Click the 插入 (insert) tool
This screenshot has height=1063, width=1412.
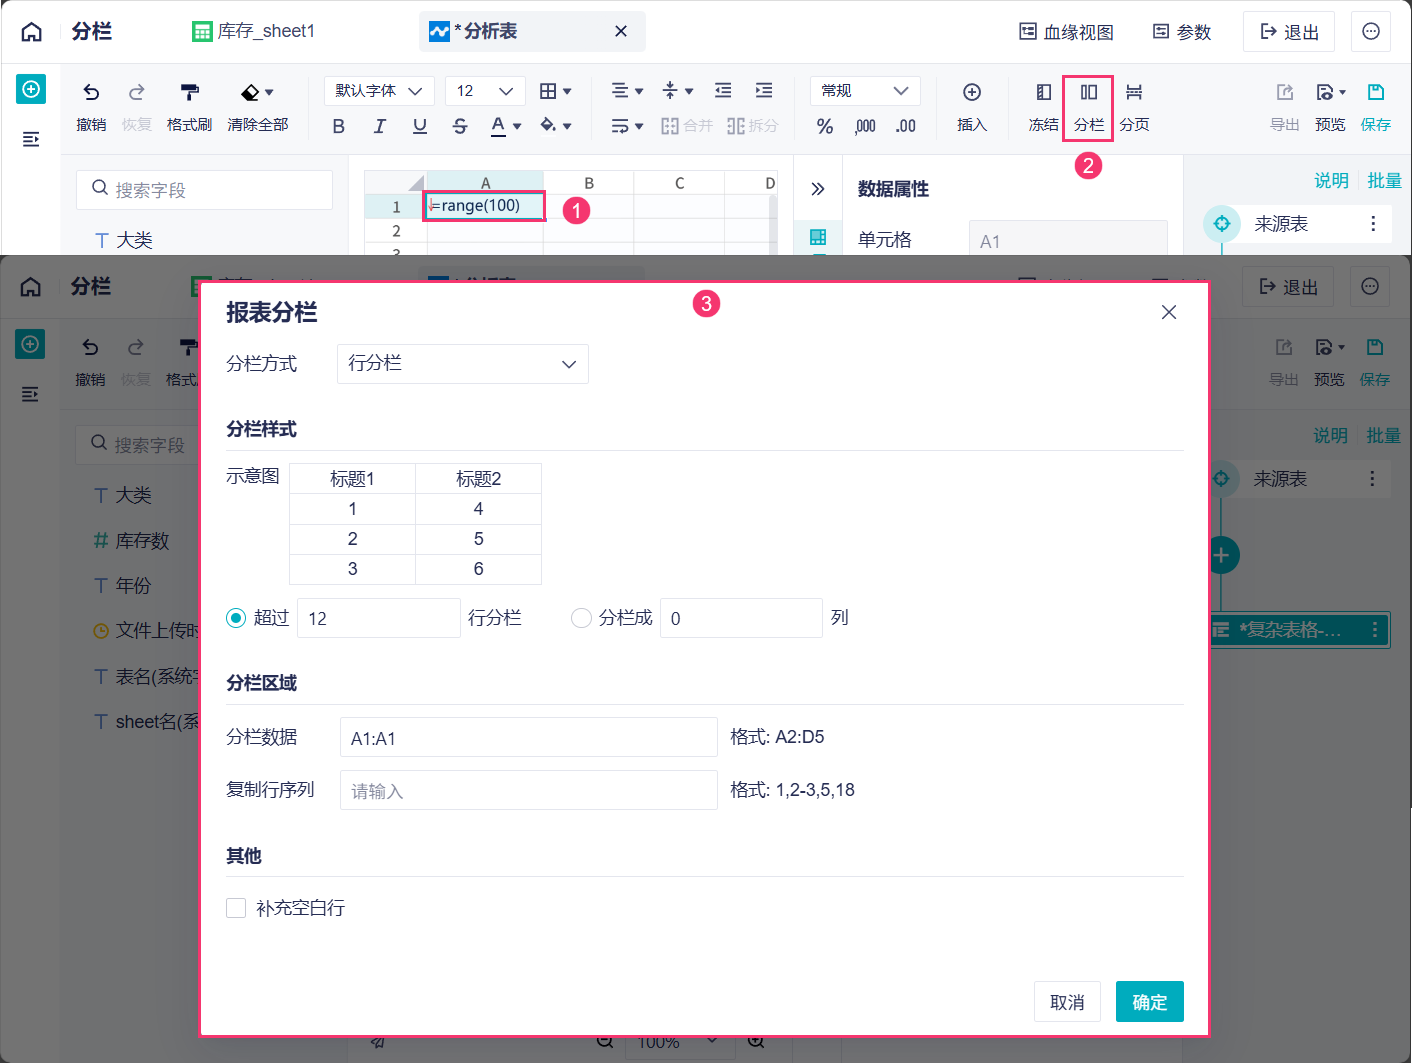(972, 107)
